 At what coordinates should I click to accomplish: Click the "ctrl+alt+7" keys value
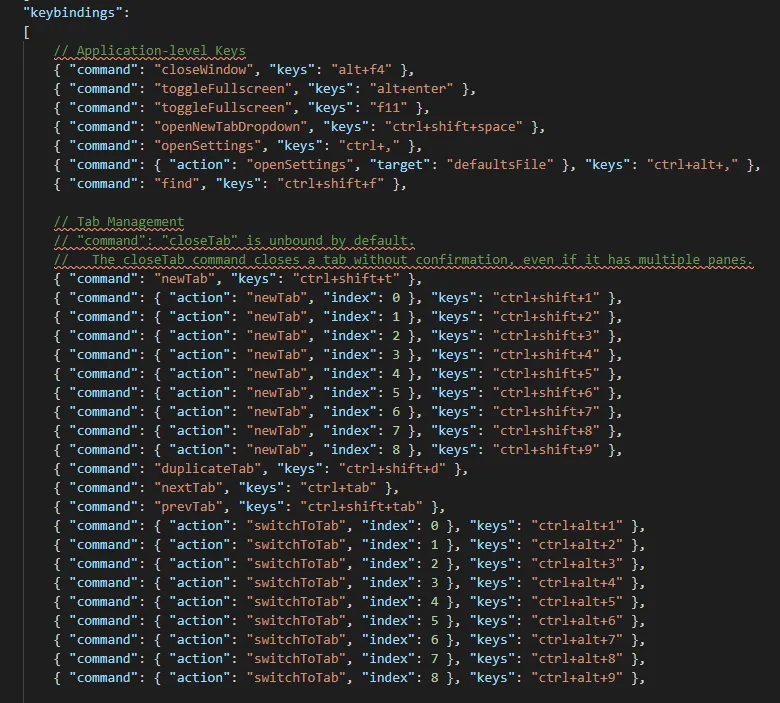tap(577, 640)
